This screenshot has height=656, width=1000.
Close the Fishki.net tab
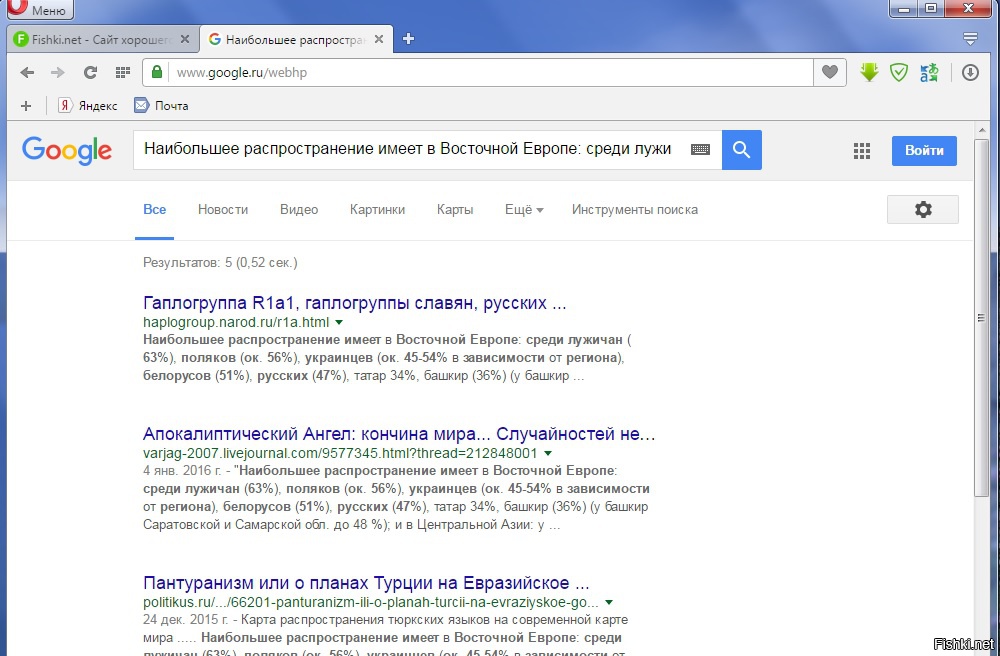185,40
